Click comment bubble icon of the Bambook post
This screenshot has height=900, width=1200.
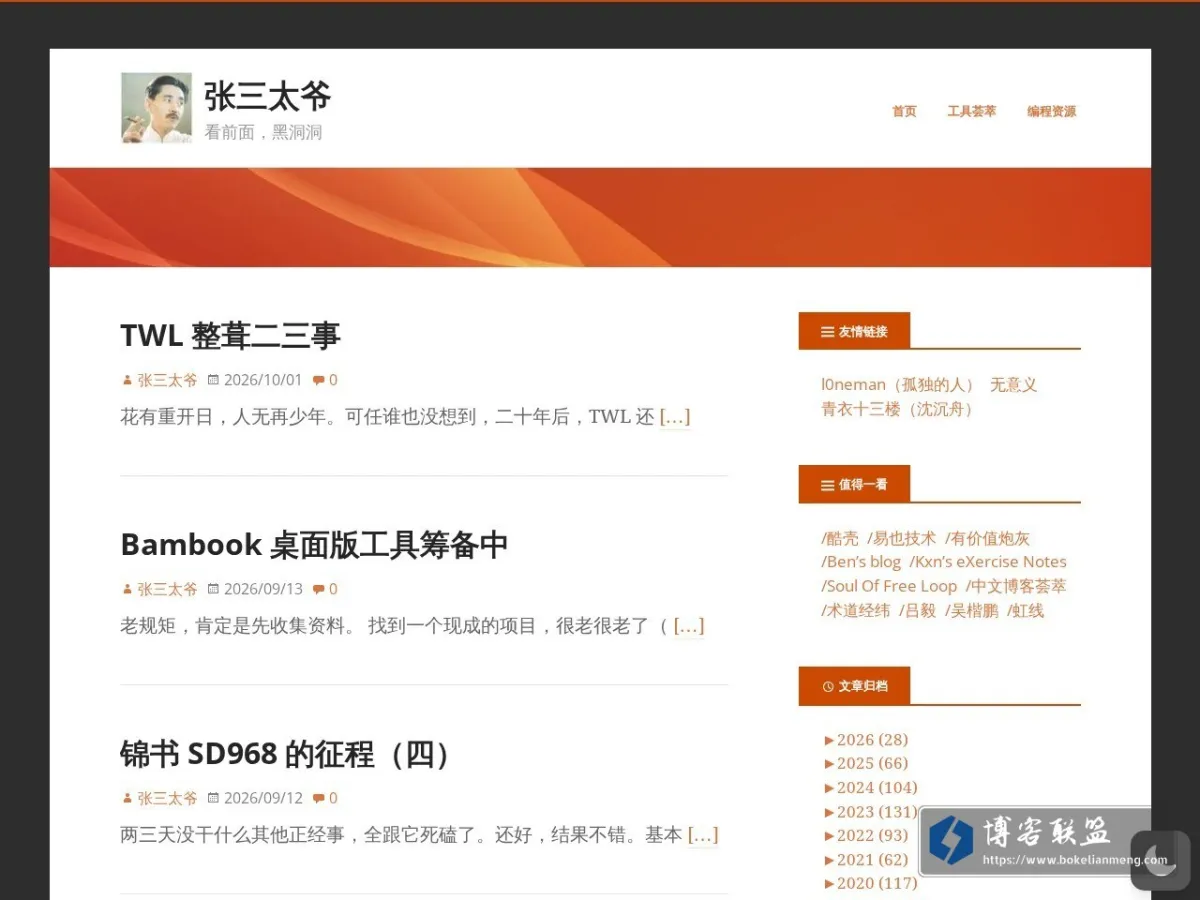[318, 589]
